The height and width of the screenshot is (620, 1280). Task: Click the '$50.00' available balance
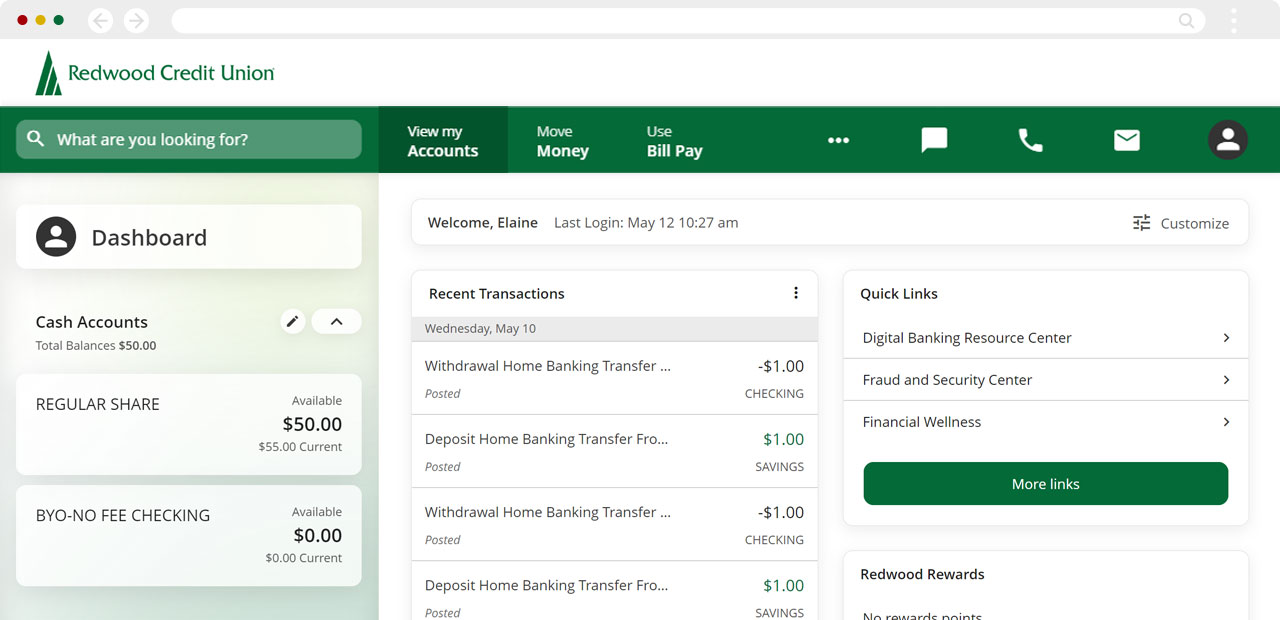coord(312,424)
